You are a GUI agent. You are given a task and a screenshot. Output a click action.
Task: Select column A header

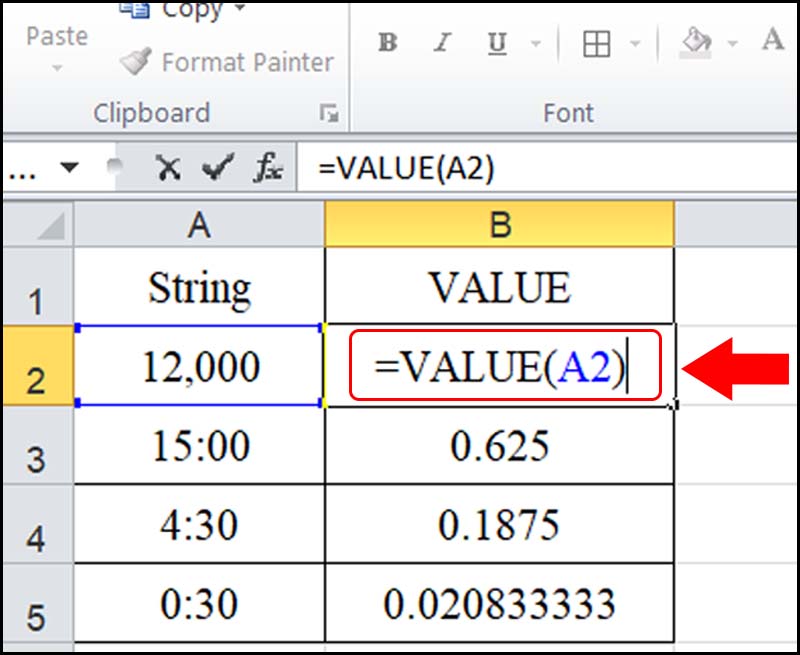[199, 224]
